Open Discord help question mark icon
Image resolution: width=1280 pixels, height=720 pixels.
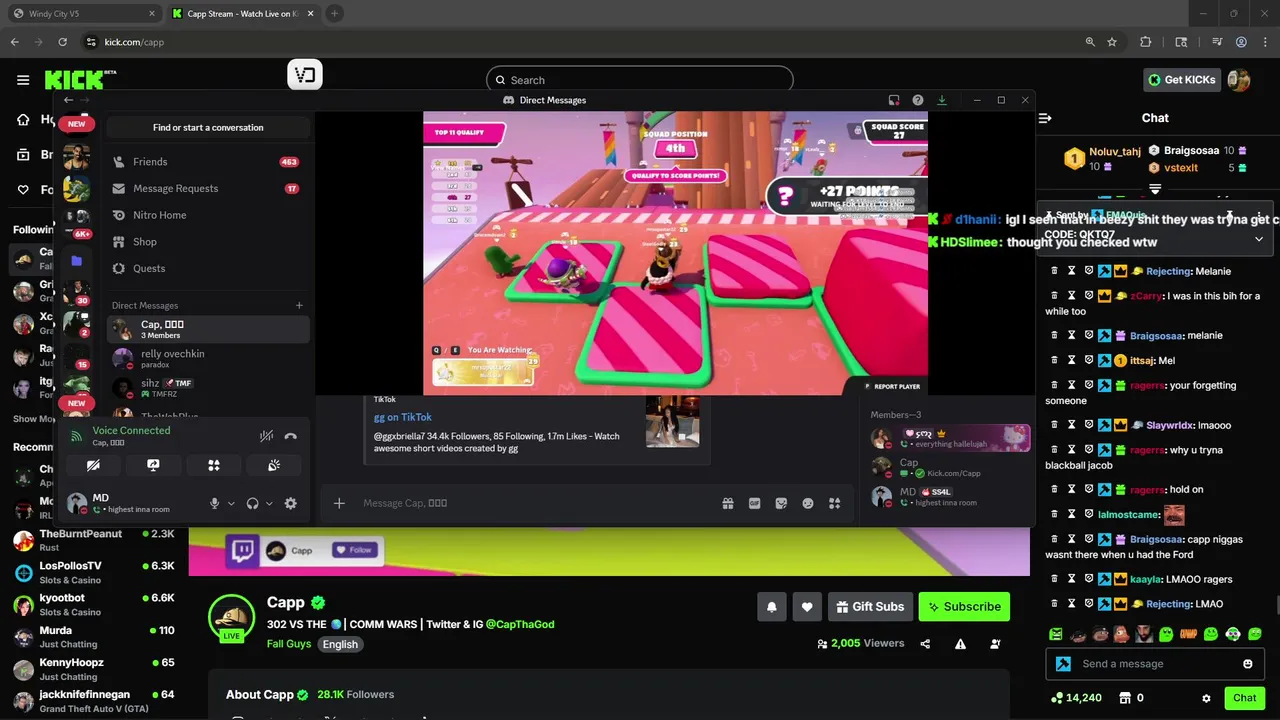pos(918,100)
